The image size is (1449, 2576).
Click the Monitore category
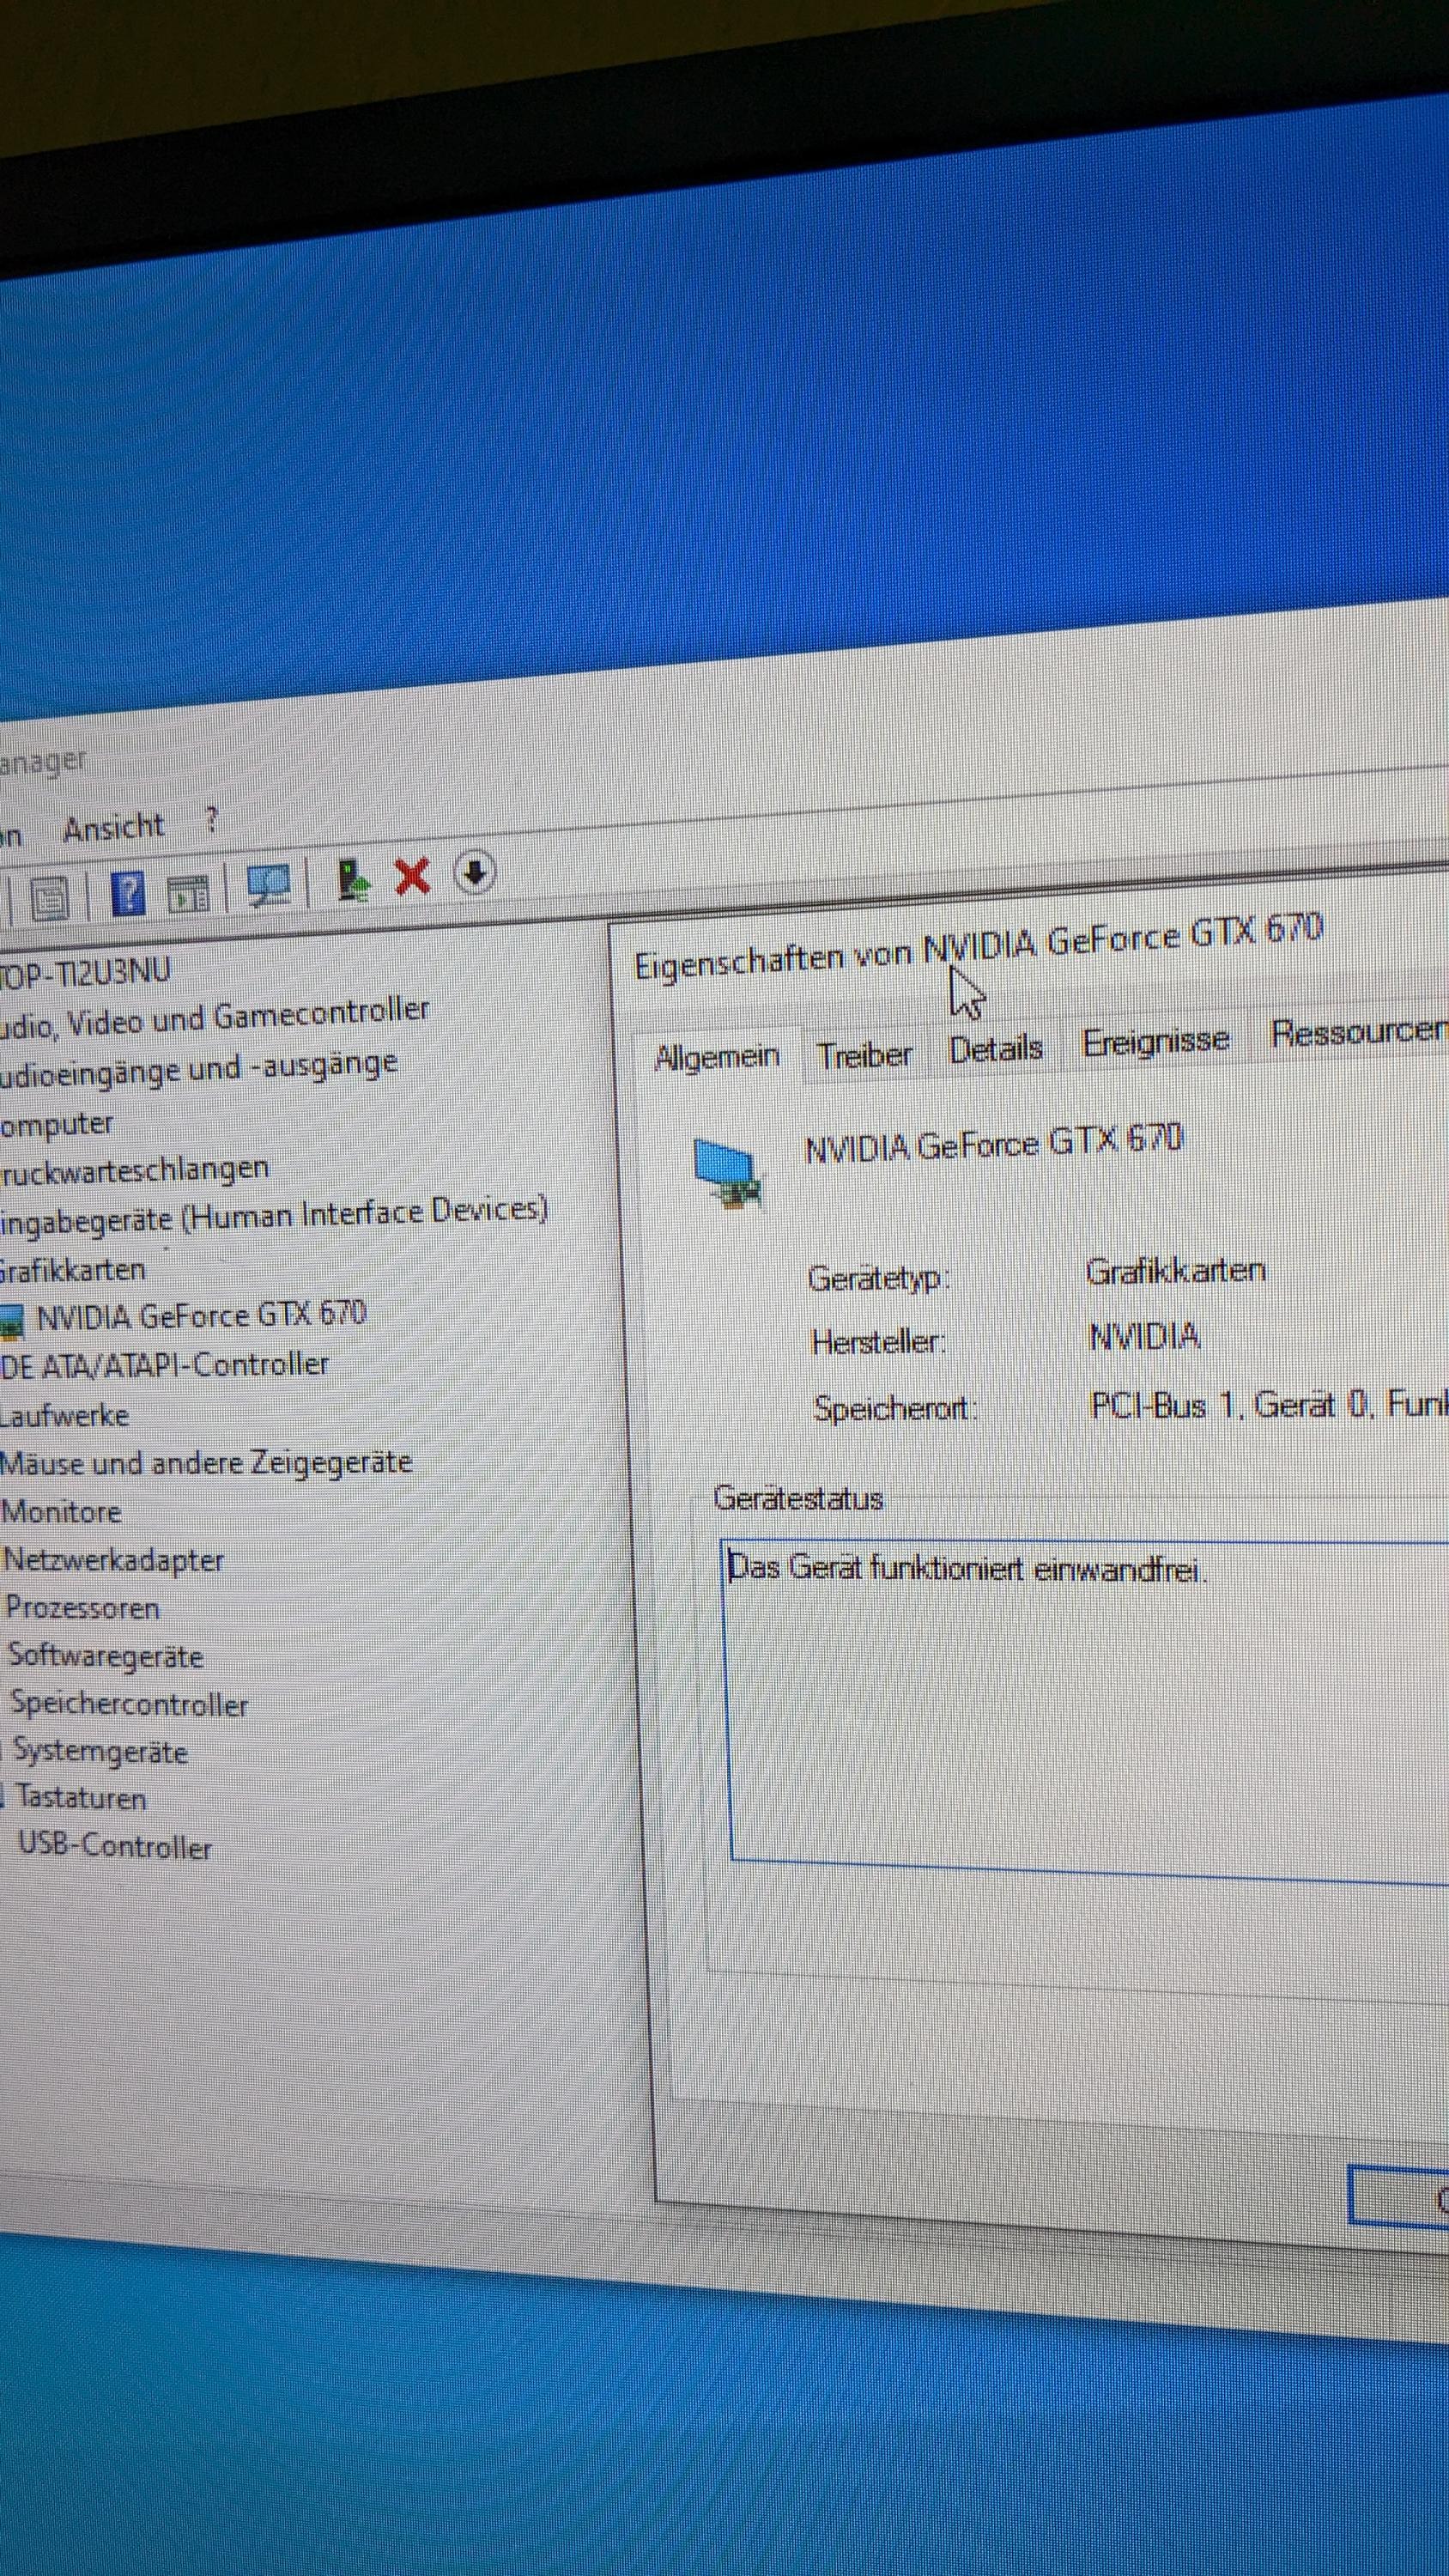click(61, 1512)
